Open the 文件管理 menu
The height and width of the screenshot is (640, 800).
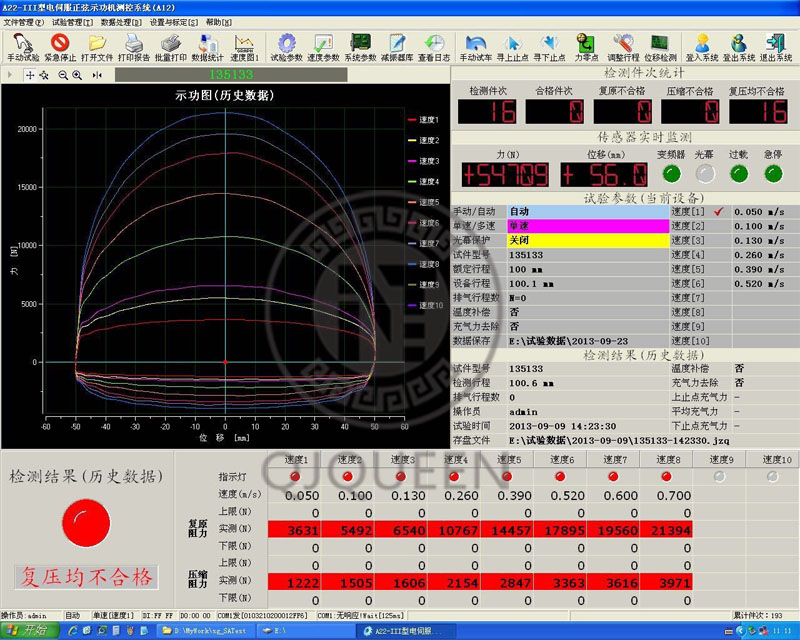click(23, 21)
